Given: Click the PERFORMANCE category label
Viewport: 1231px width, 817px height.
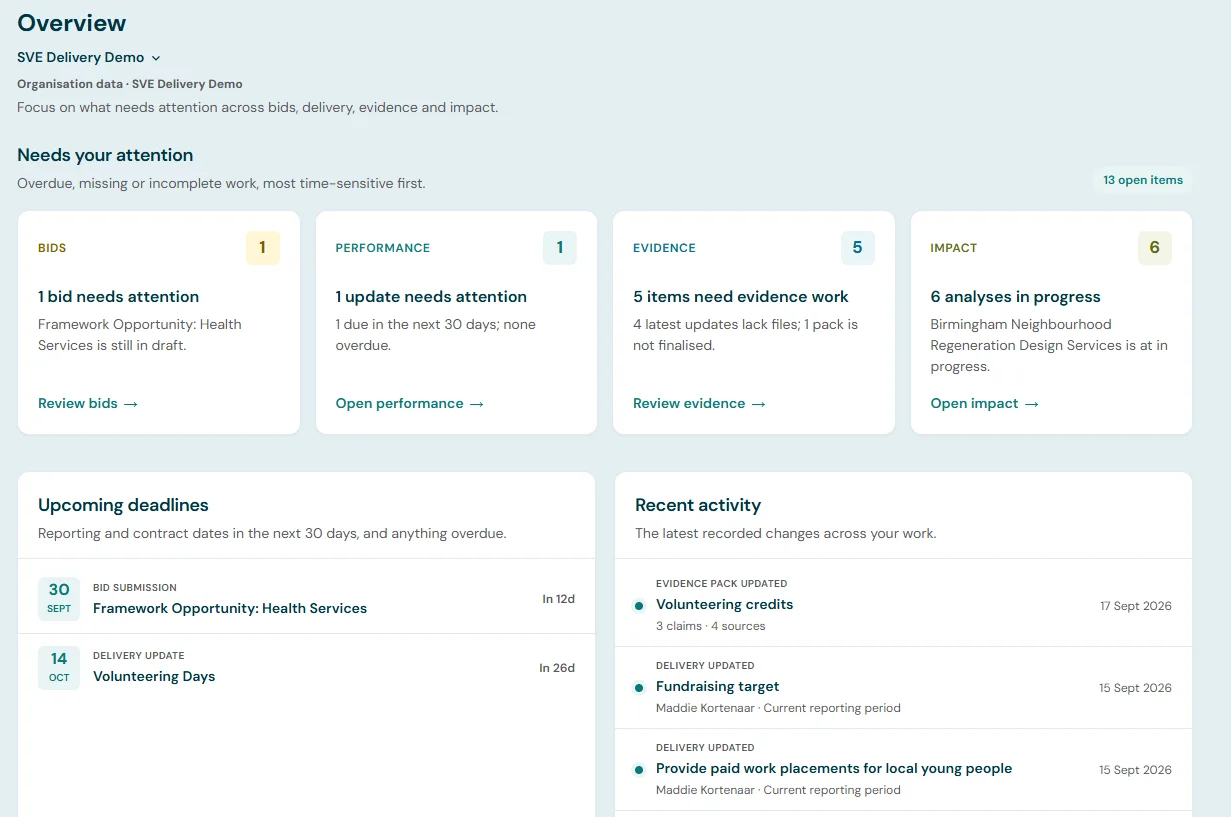Looking at the screenshot, I should tap(383, 248).
